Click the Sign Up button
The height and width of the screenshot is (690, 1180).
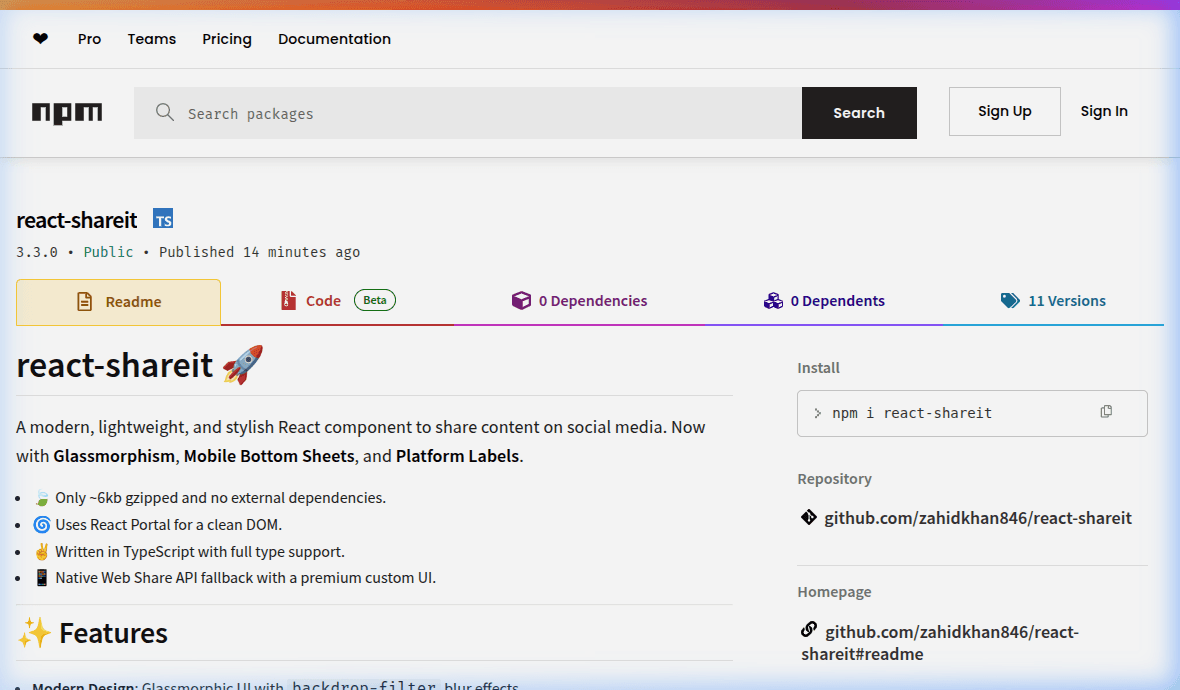pos(1004,111)
